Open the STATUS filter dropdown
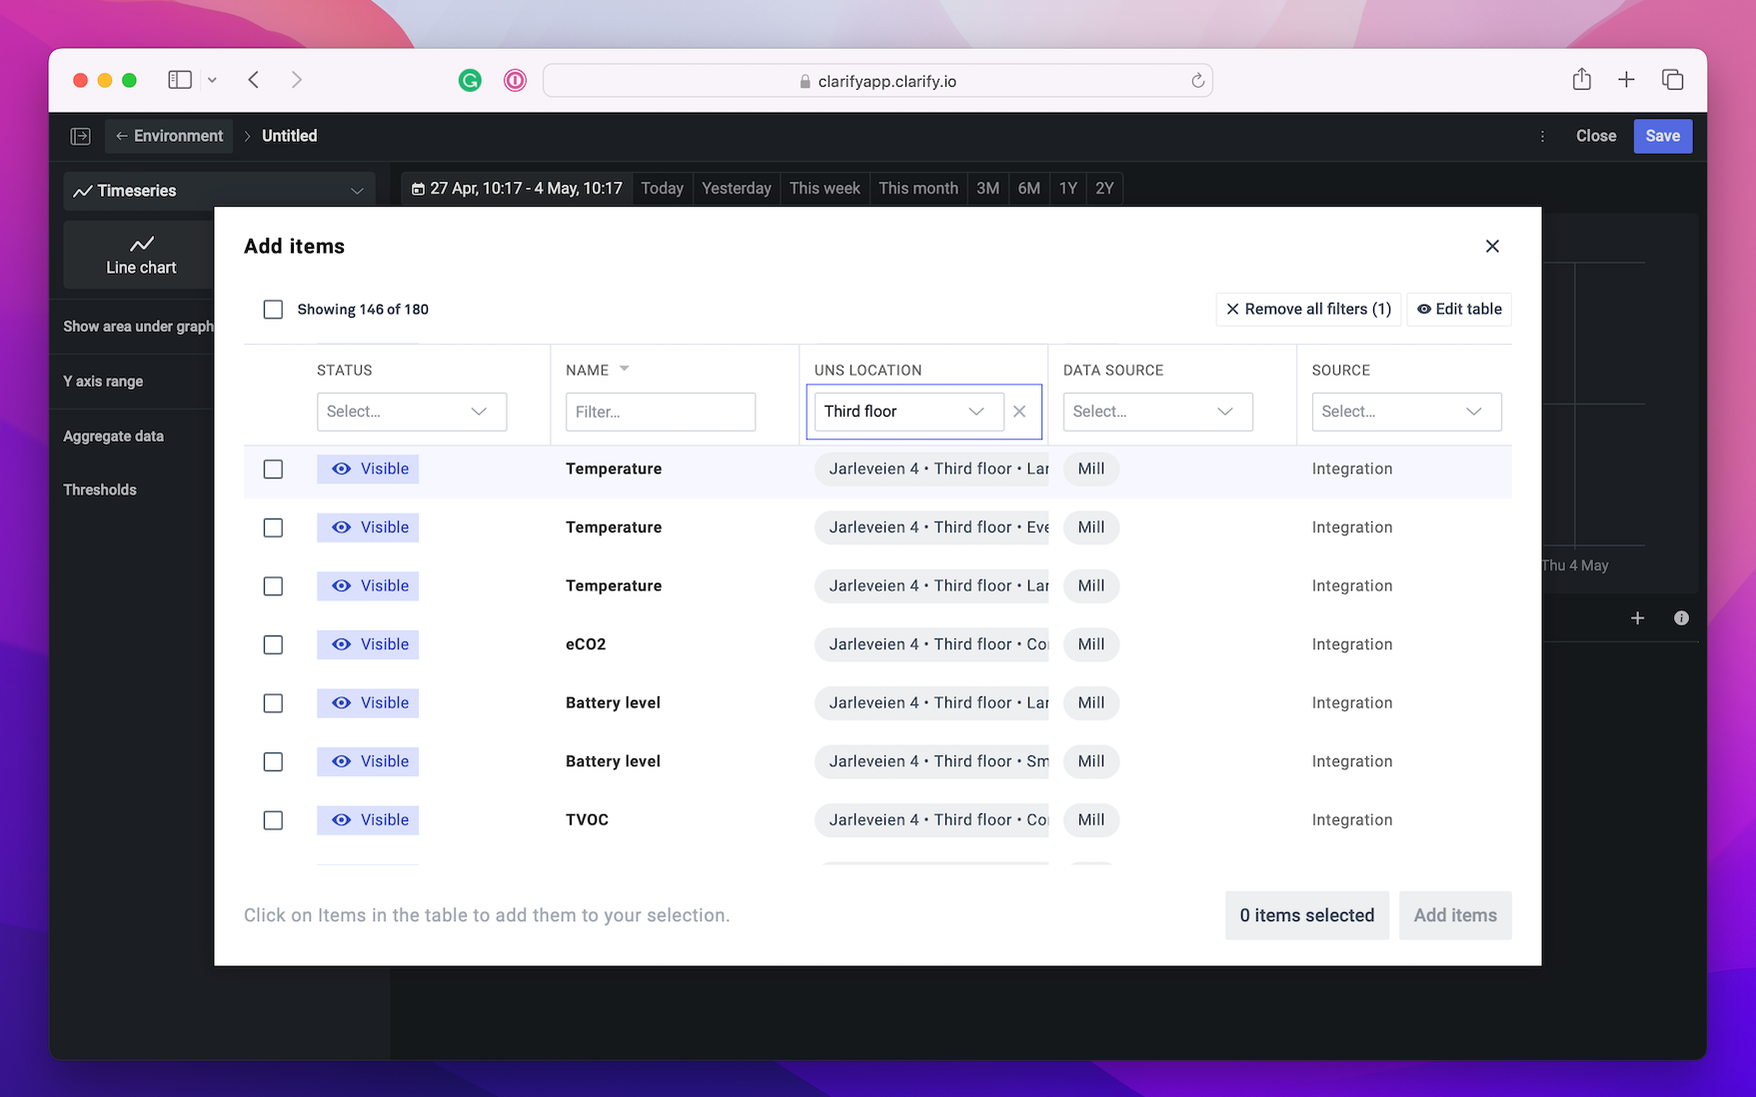 tap(411, 411)
